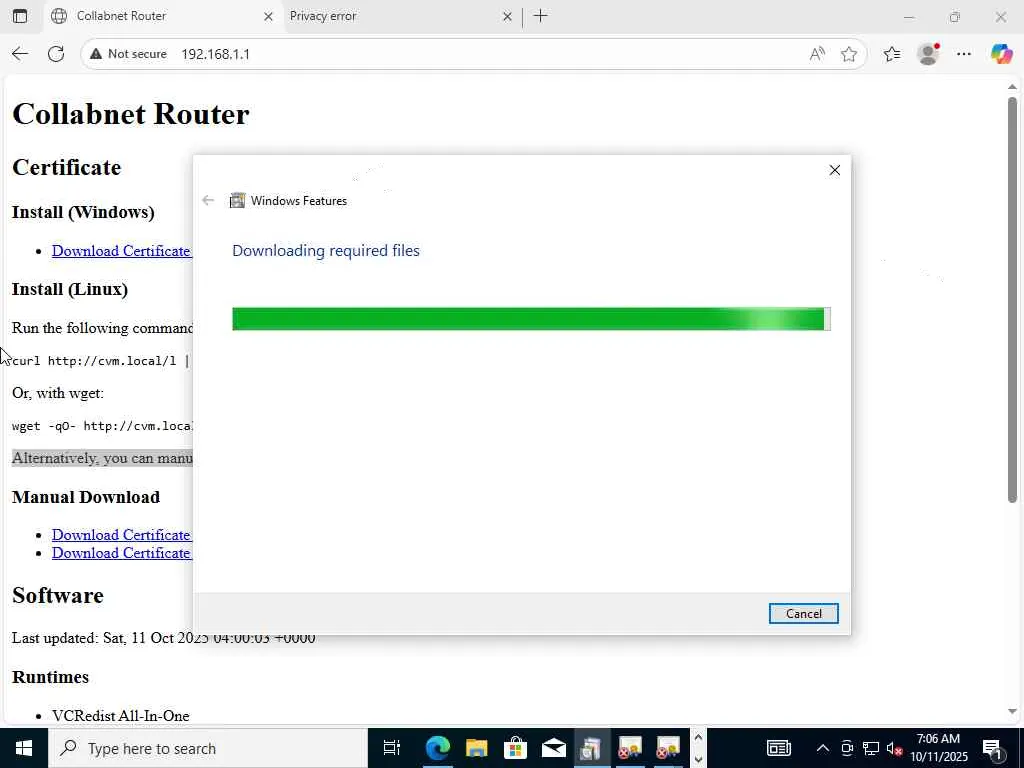This screenshot has width=1024, height=768.
Task: Open the tab actions menu icon
Action: pos(20,16)
